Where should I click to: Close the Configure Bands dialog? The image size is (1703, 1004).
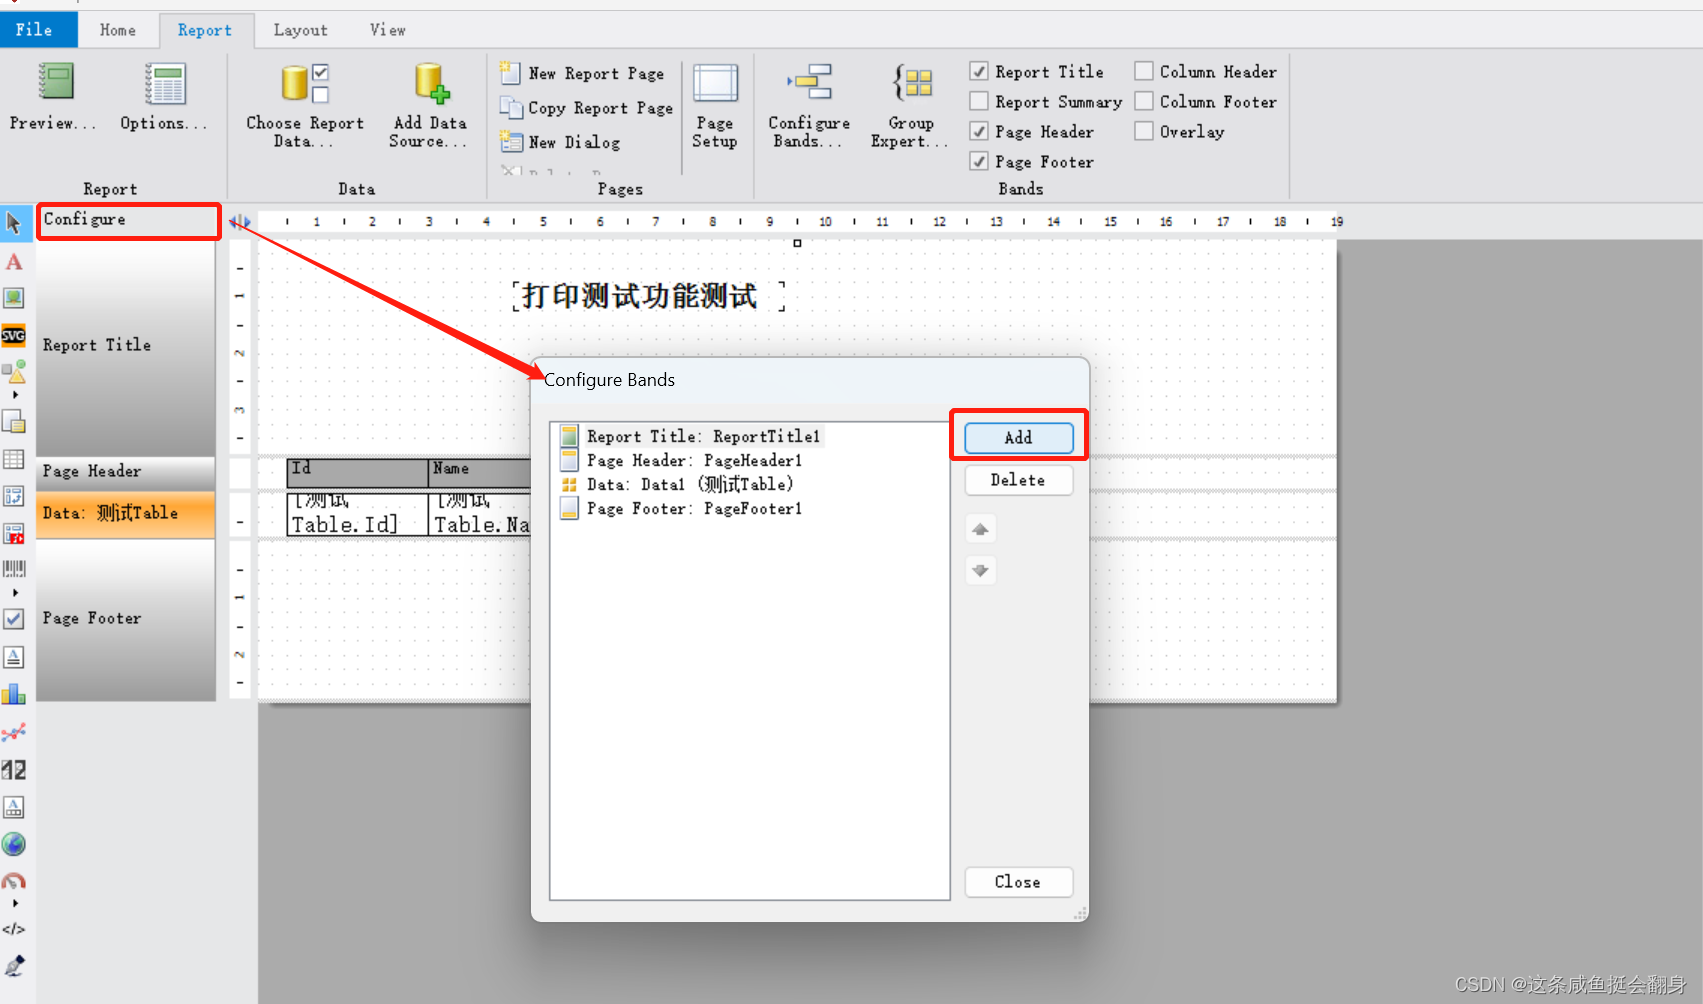pyautogui.click(x=1018, y=882)
